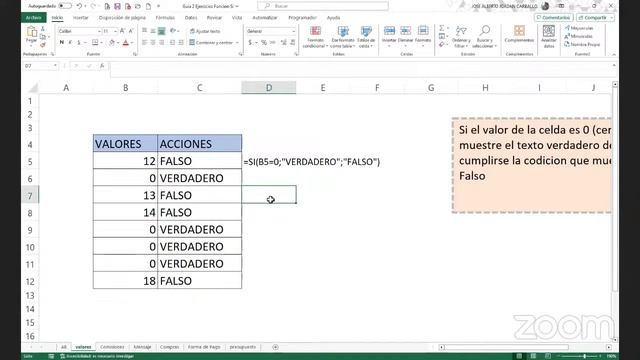Click the AutoSum sigma icon
Screen dimensions: 640x360
[442, 28]
